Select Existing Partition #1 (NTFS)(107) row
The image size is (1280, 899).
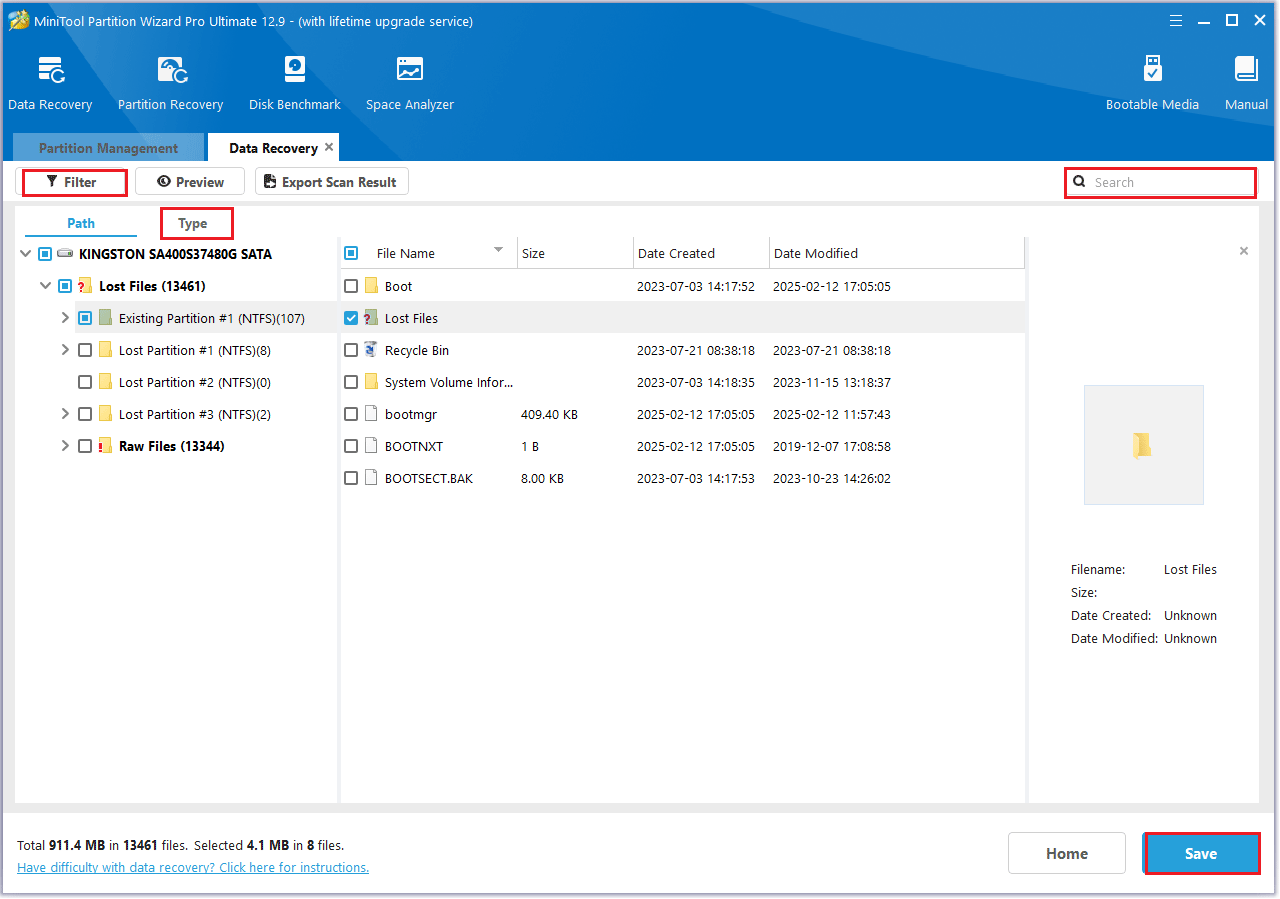click(212, 318)
